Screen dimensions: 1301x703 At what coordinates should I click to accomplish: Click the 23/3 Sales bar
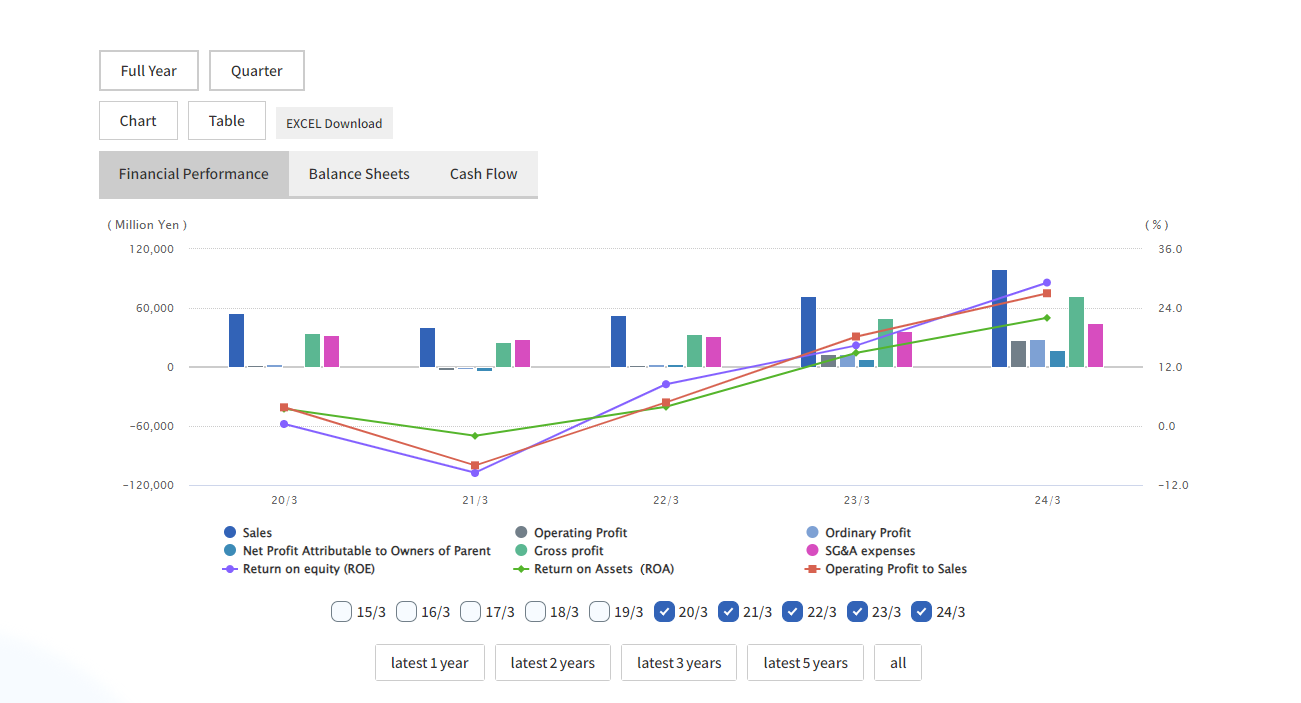[x=808, y=332]
